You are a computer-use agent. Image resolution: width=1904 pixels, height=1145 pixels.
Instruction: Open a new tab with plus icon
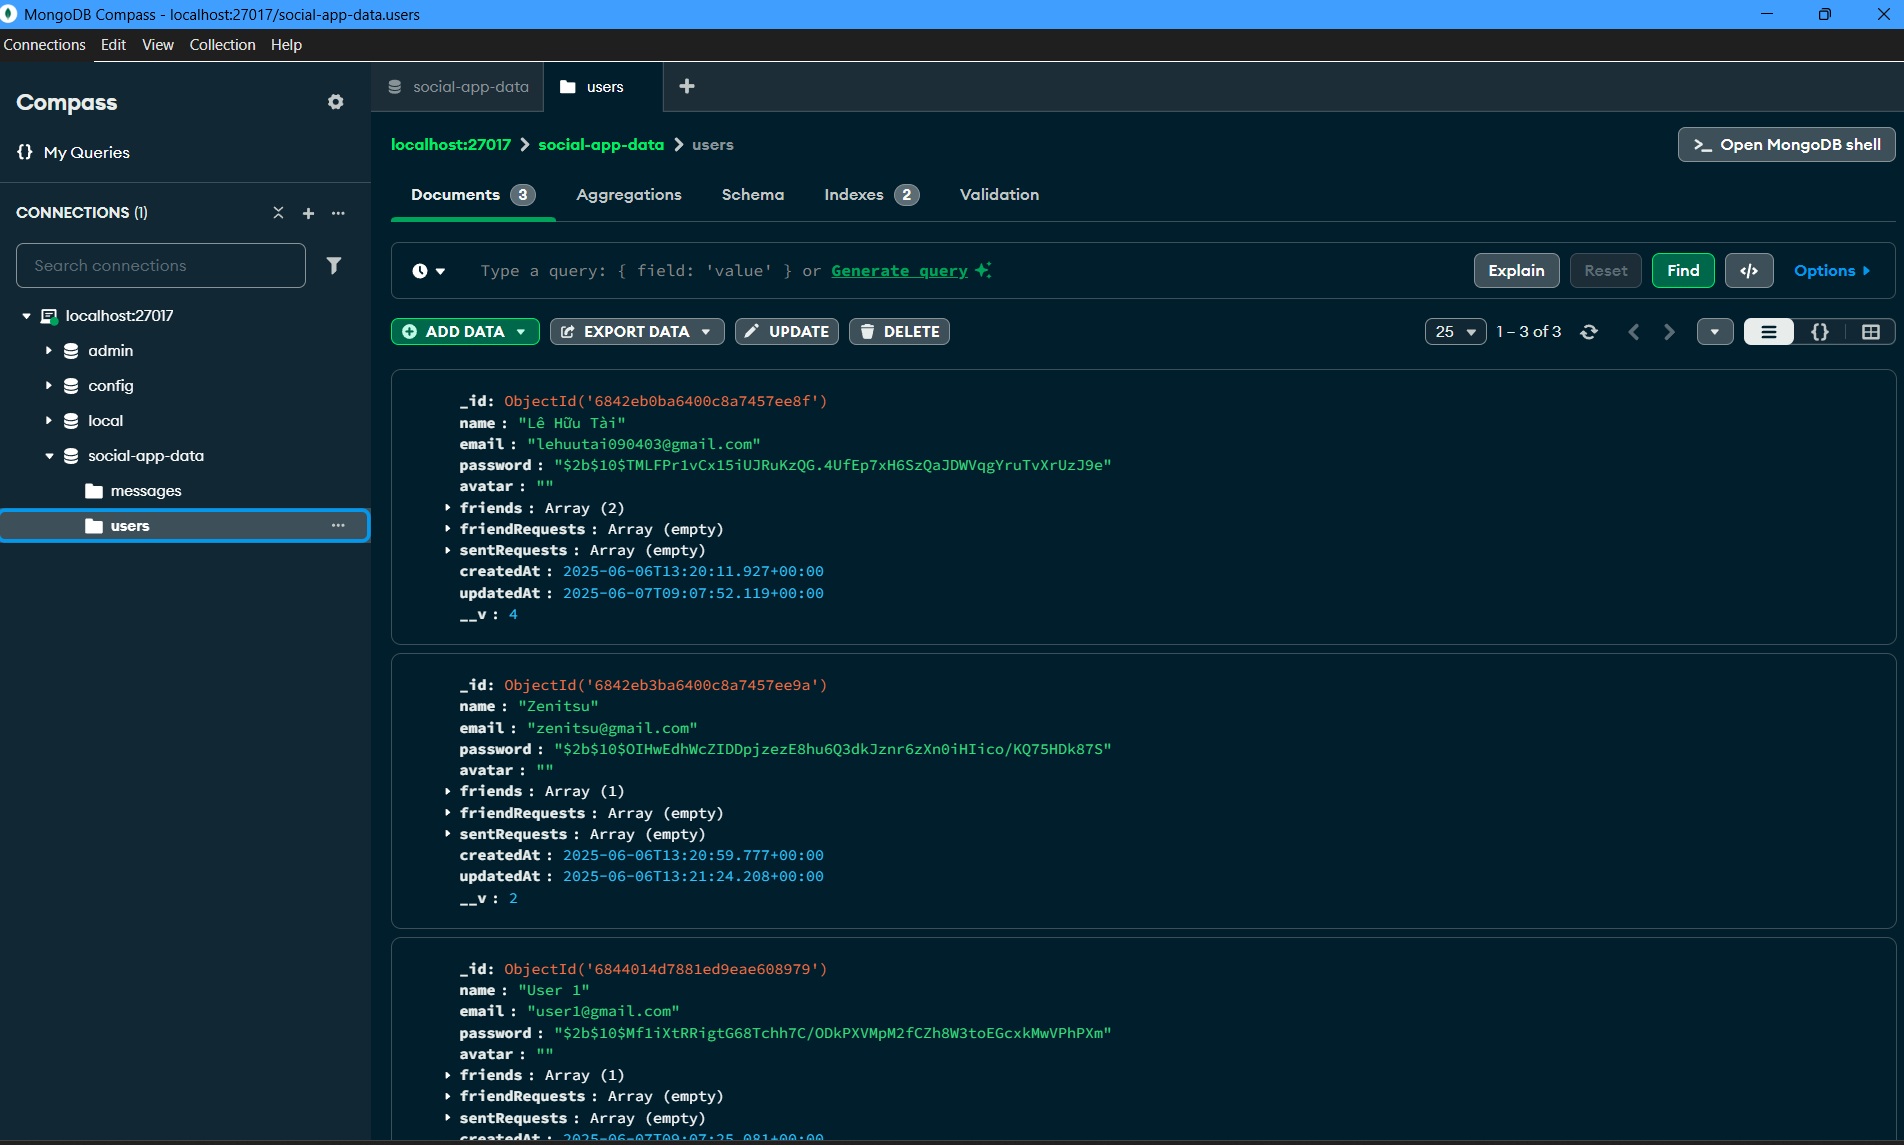click(x=687, y=86)
